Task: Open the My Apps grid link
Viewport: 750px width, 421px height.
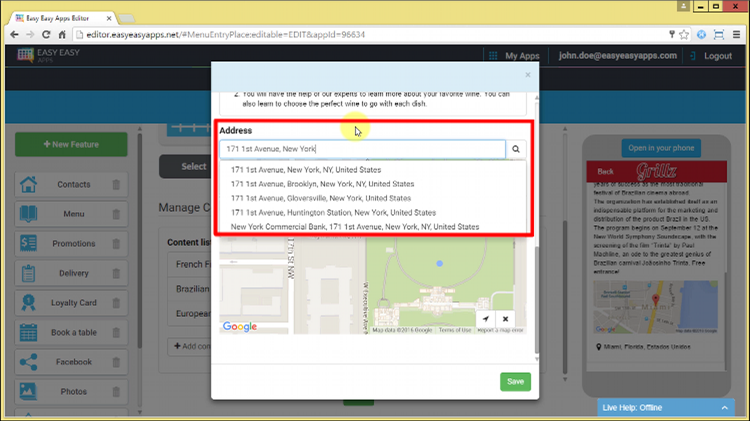Action: [x=514, y=55]
